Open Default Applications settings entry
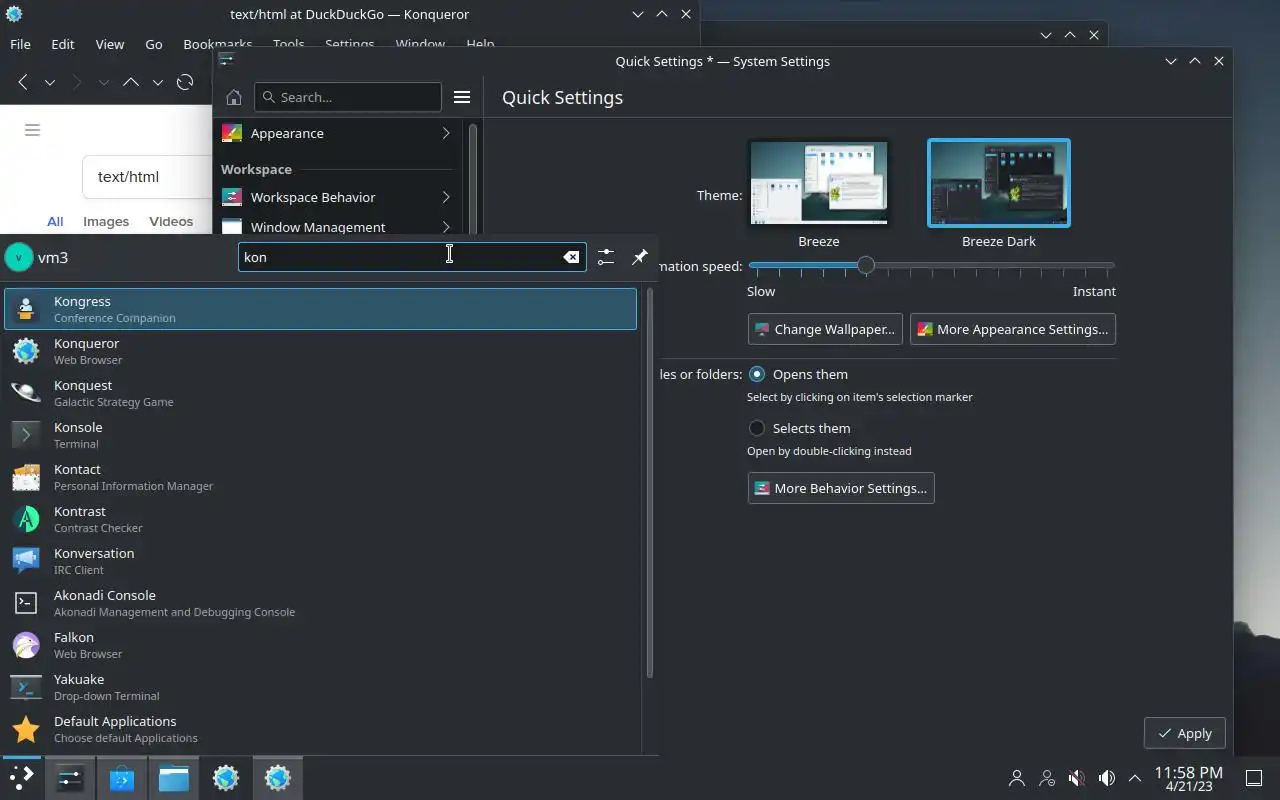Image resolution: width=1280 pixels, height=800 pixels. click(320, 729)
